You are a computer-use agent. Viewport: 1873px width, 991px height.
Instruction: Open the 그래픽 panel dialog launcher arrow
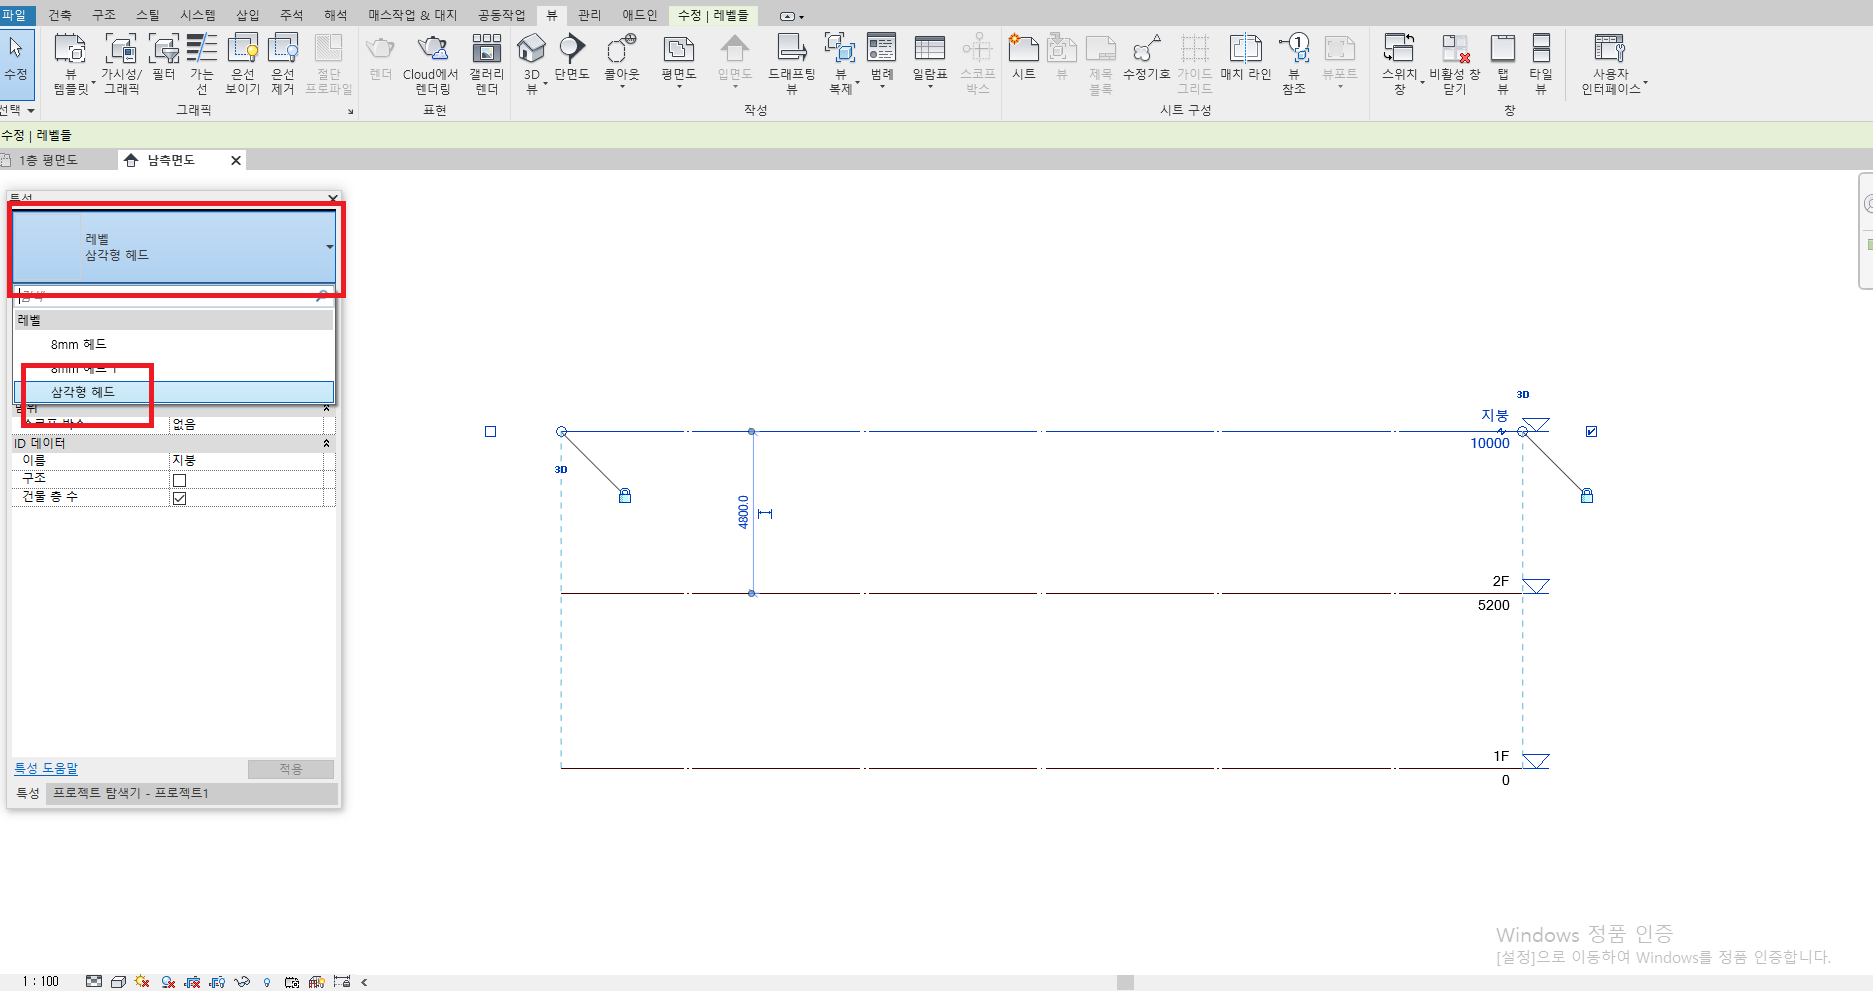[x=351, y=111]
